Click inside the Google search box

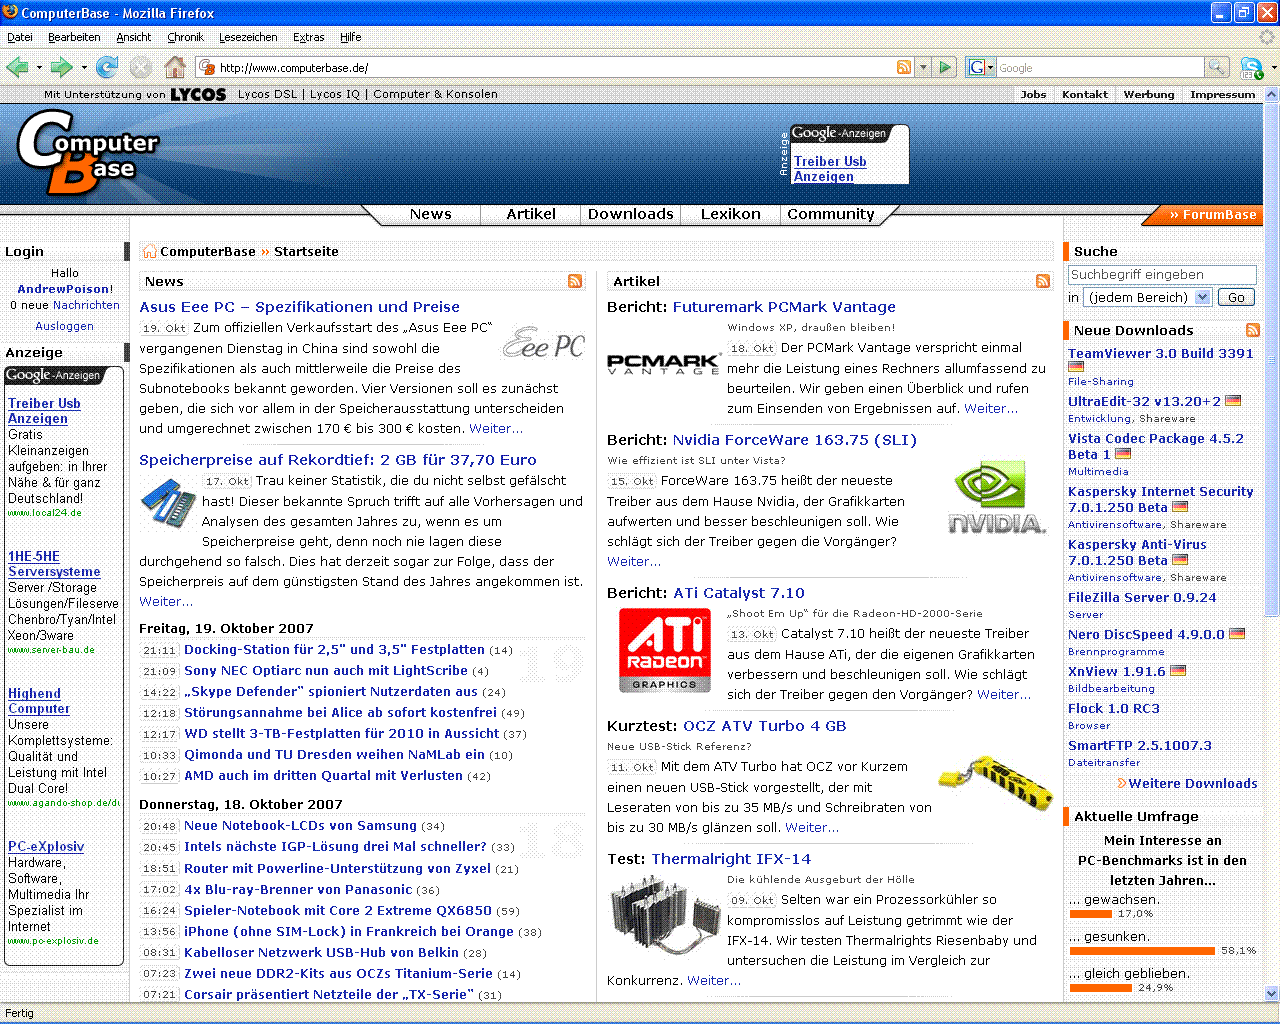[x=1100, y=67]
